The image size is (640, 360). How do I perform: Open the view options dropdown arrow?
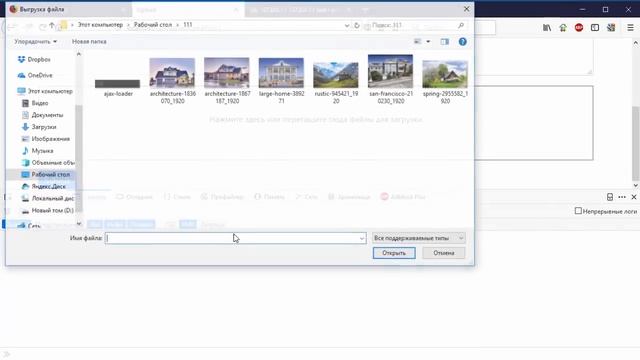pos(428,42)
